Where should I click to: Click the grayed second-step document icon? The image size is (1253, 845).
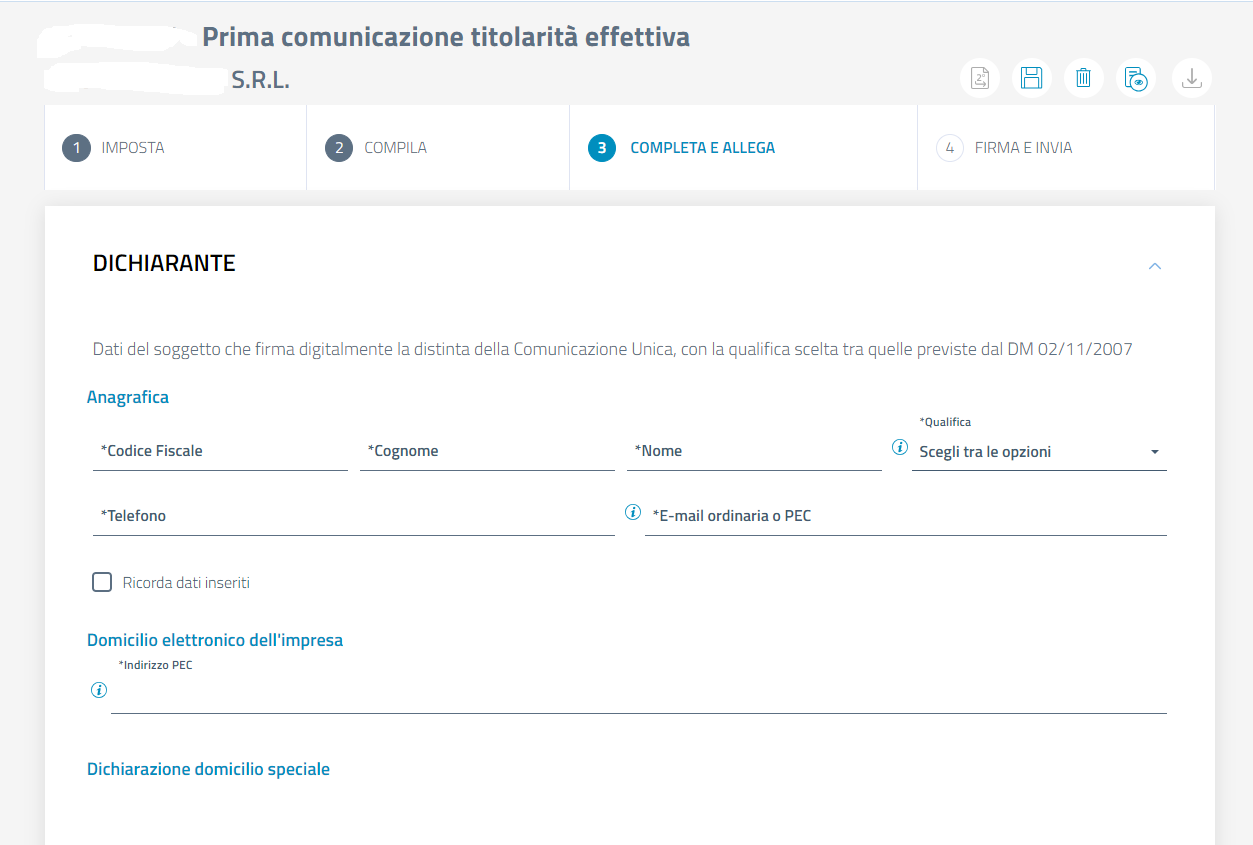click(x=980, y=78)
